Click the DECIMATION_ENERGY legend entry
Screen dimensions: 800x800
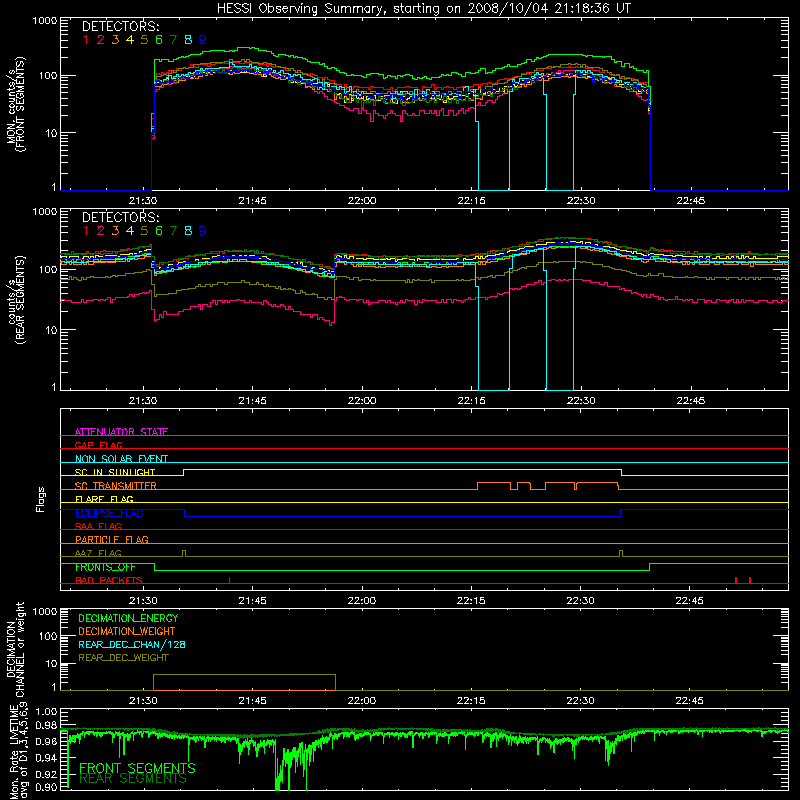tap(128, 618)
